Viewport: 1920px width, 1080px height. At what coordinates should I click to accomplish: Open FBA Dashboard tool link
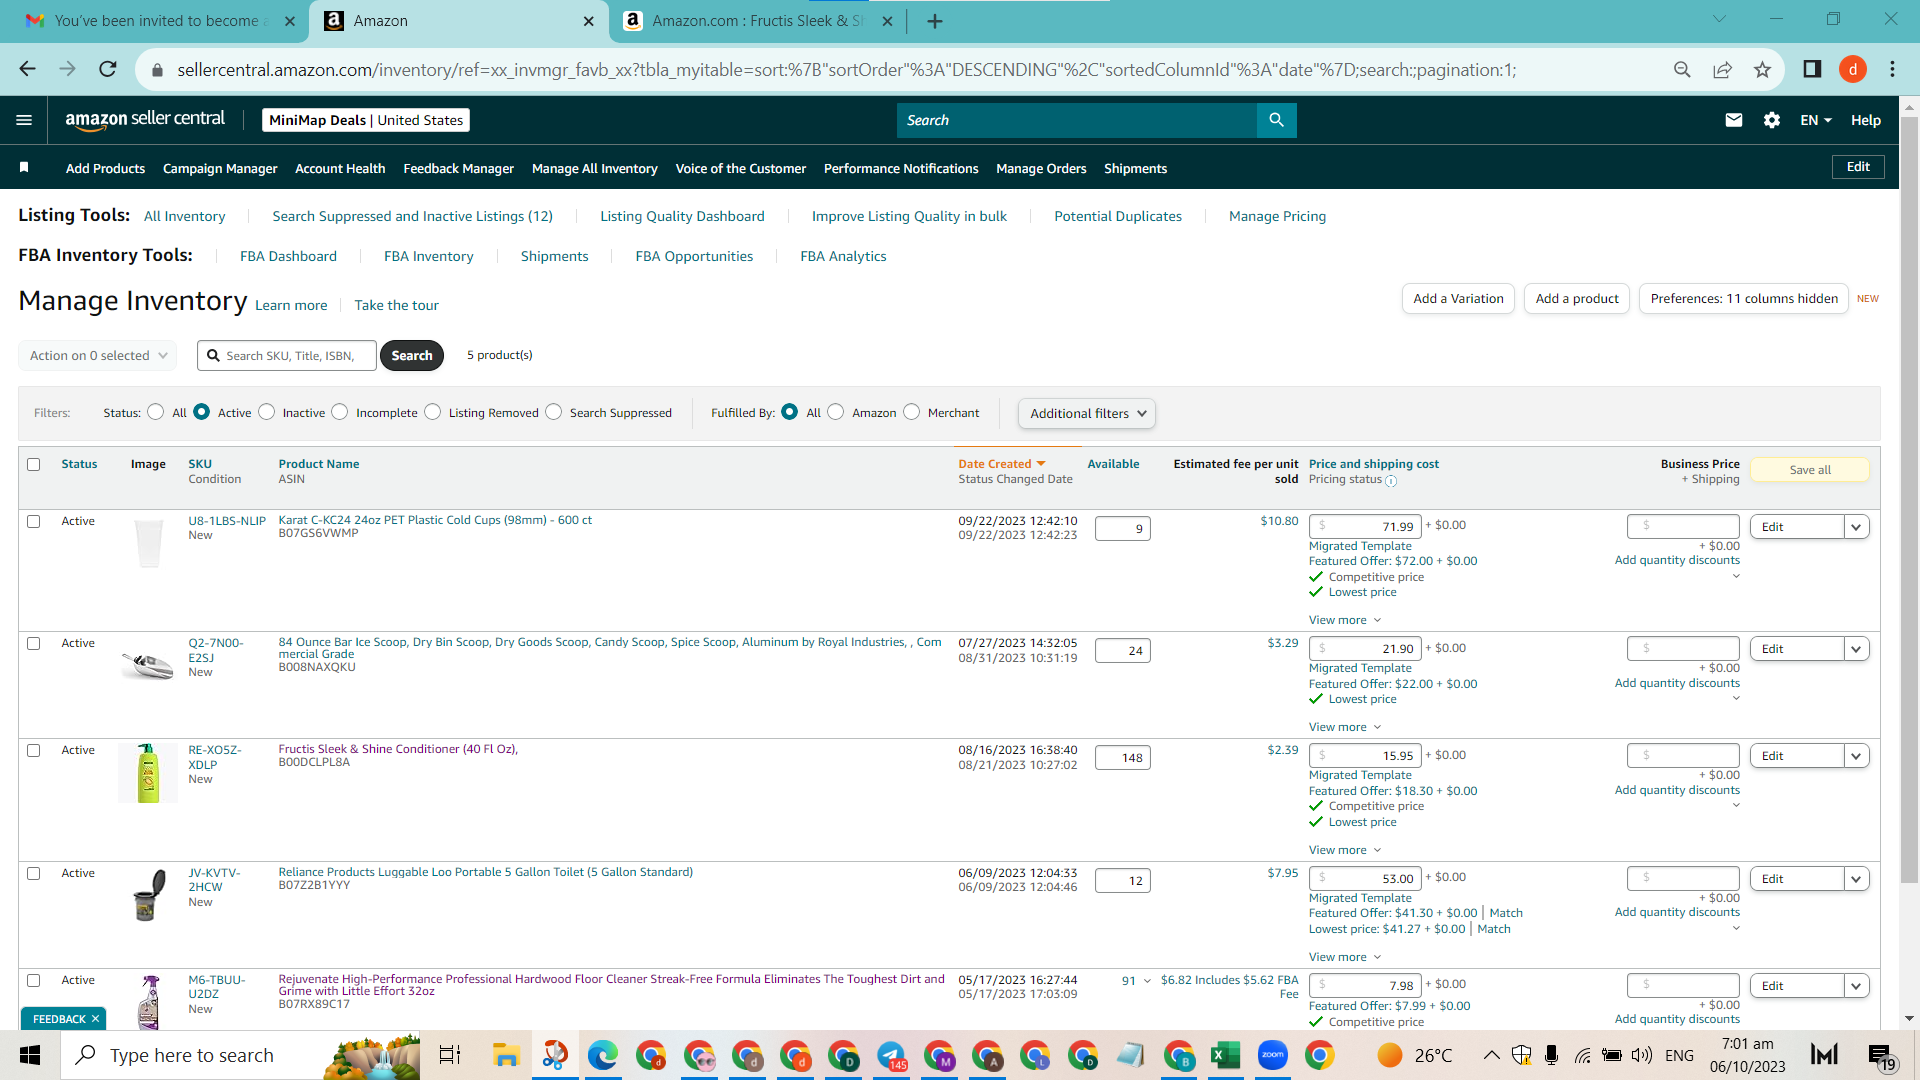click(288, 256)
